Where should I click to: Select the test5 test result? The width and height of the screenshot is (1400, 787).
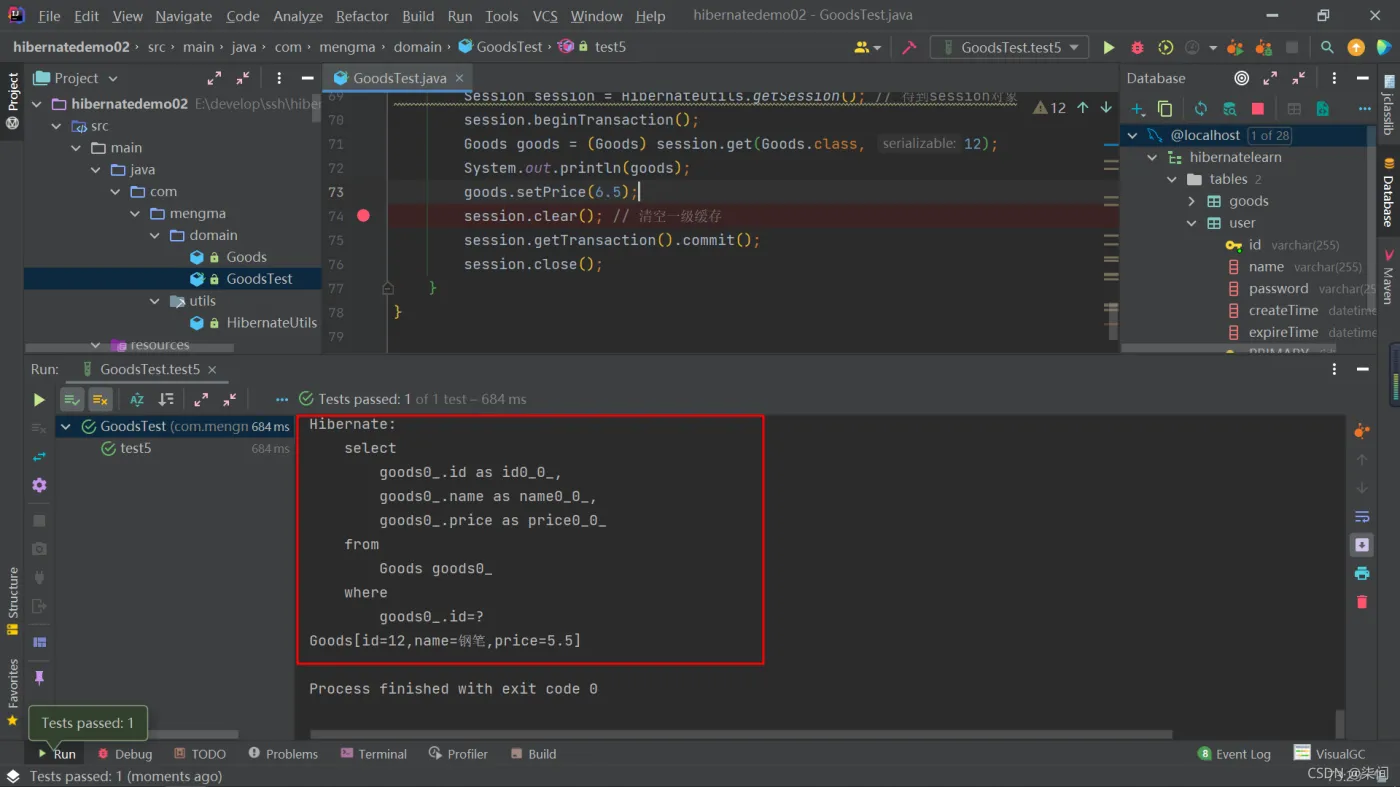click(x=136, y=448)
